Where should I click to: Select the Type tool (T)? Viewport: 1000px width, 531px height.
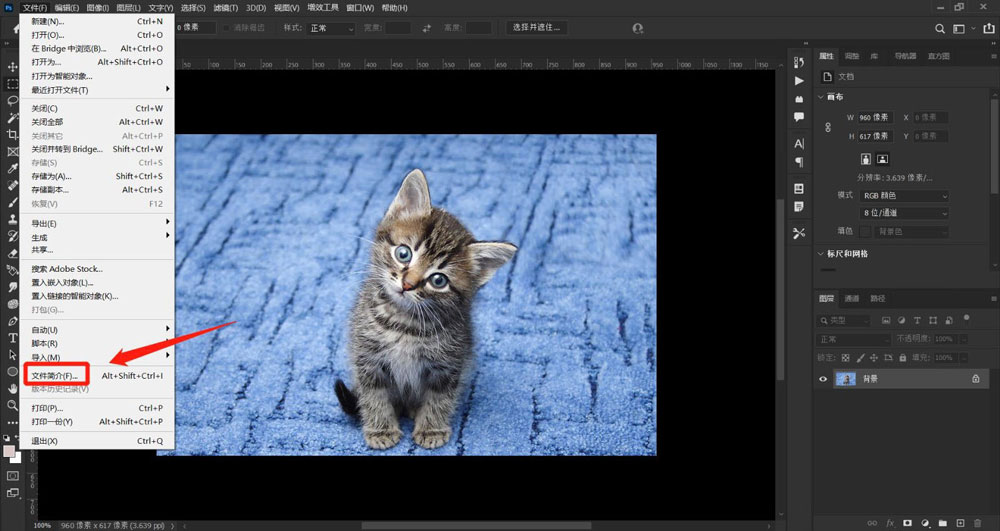13,338
